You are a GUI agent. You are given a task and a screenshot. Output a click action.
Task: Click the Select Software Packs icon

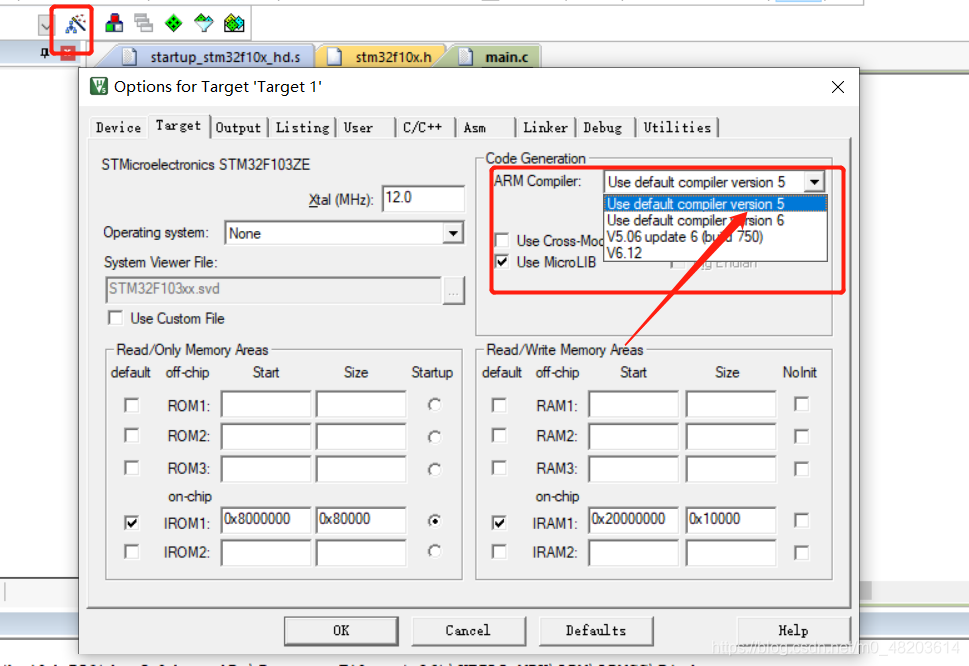pyautogui.click(x=203, y=23)
